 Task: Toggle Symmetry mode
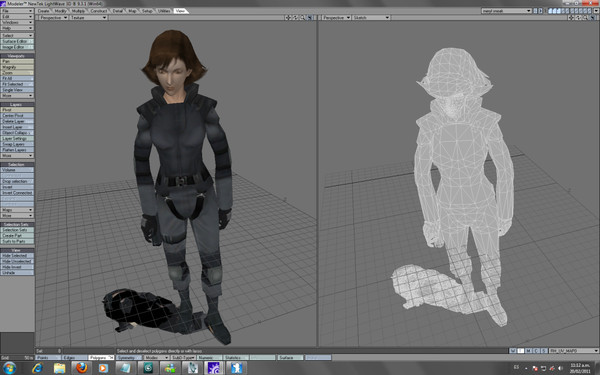[129, 358]
